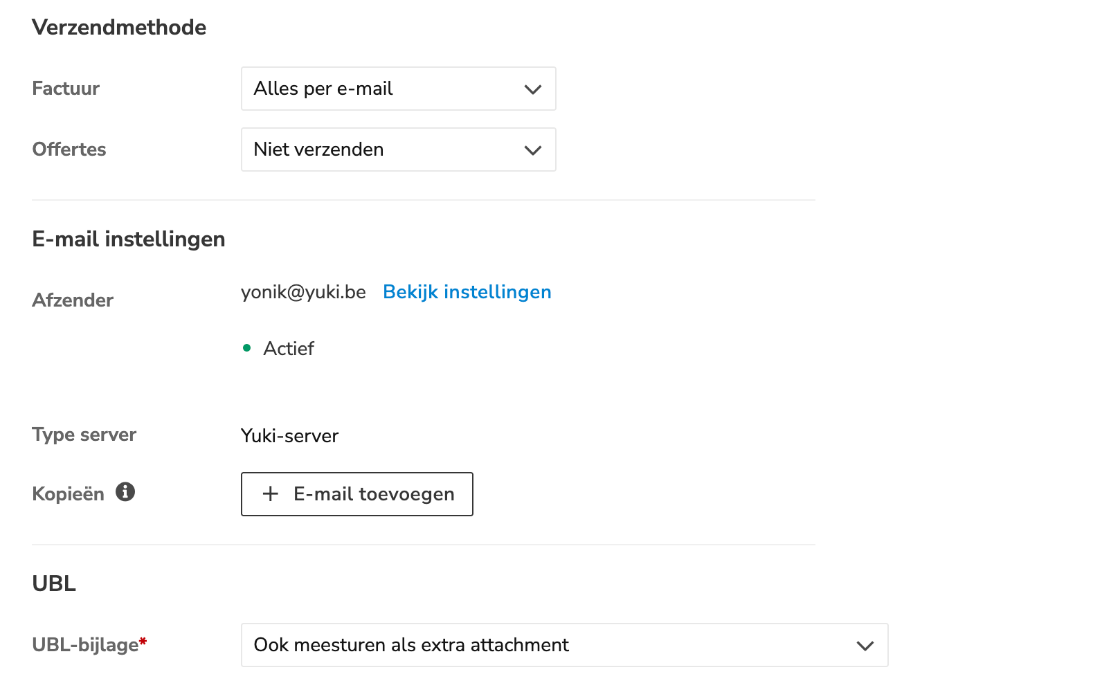Click the 'UBL-bijlage' label
The width and height of the screenshot is (1120, 681).
pos(85,645)
